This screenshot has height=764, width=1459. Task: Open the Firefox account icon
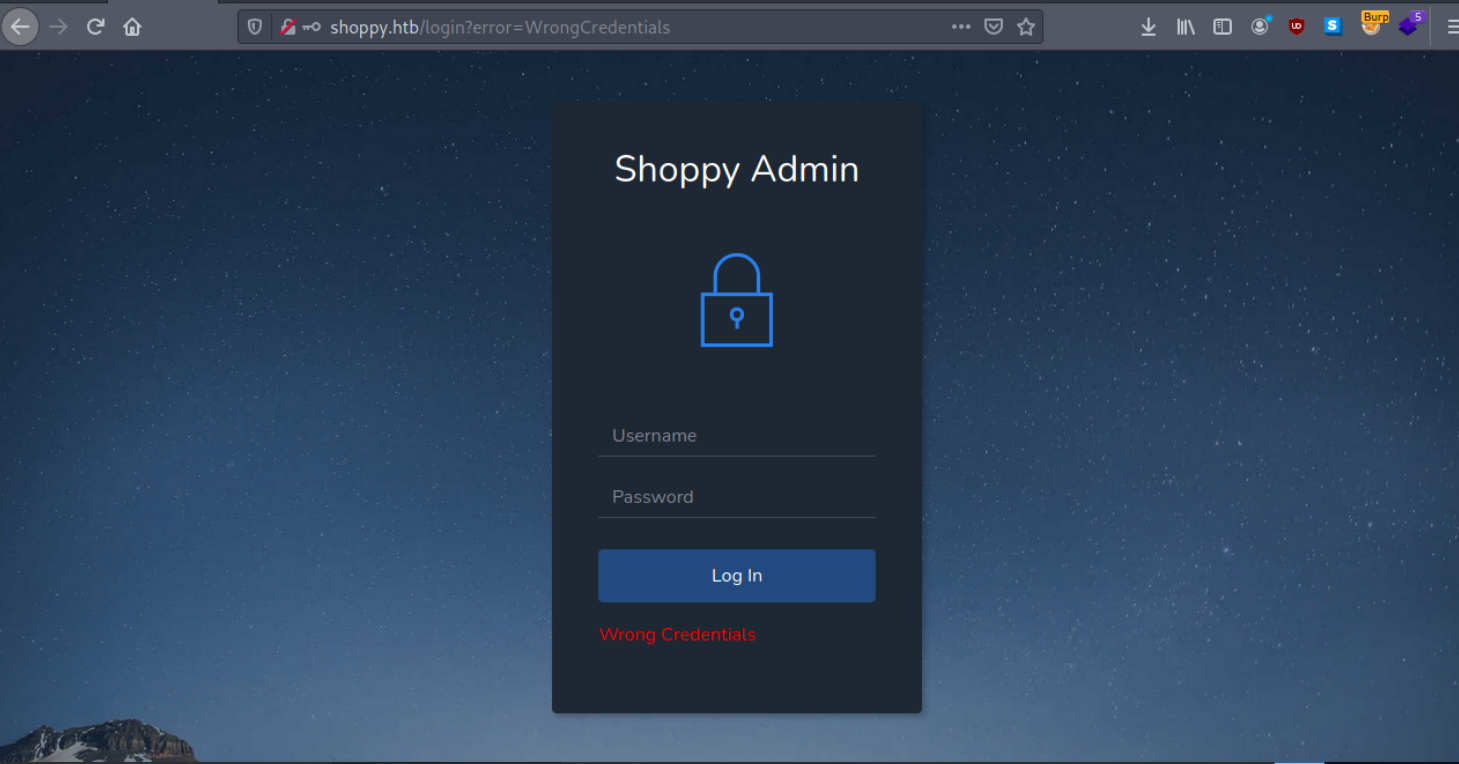(1260, 27)
